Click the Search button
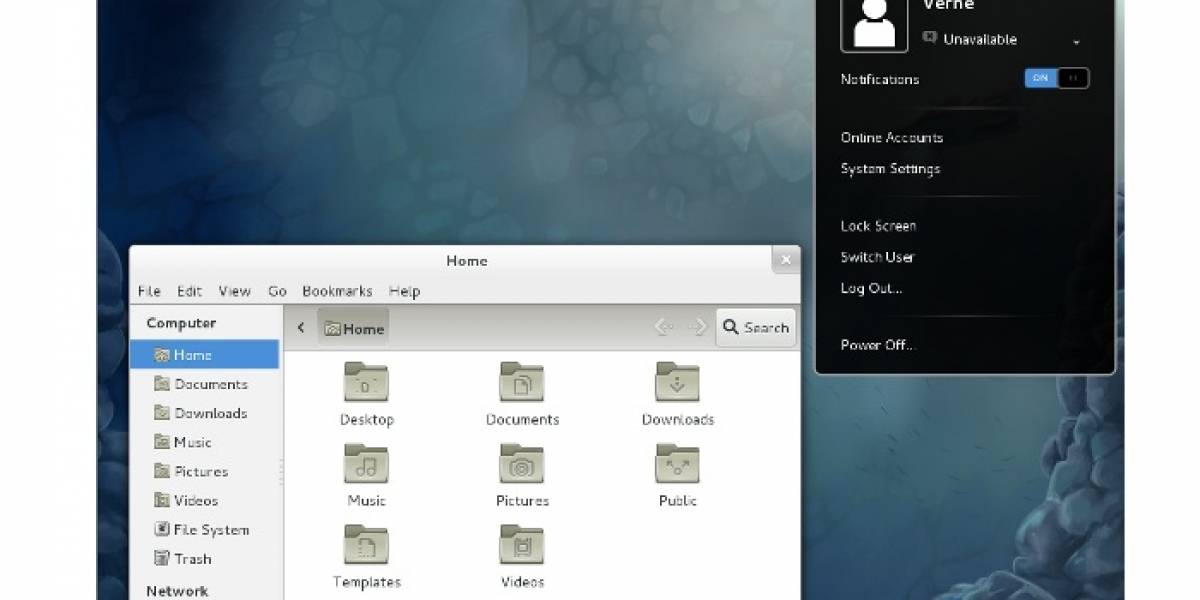Screen dimensions: 1200x600 click(x=756, y=327)
